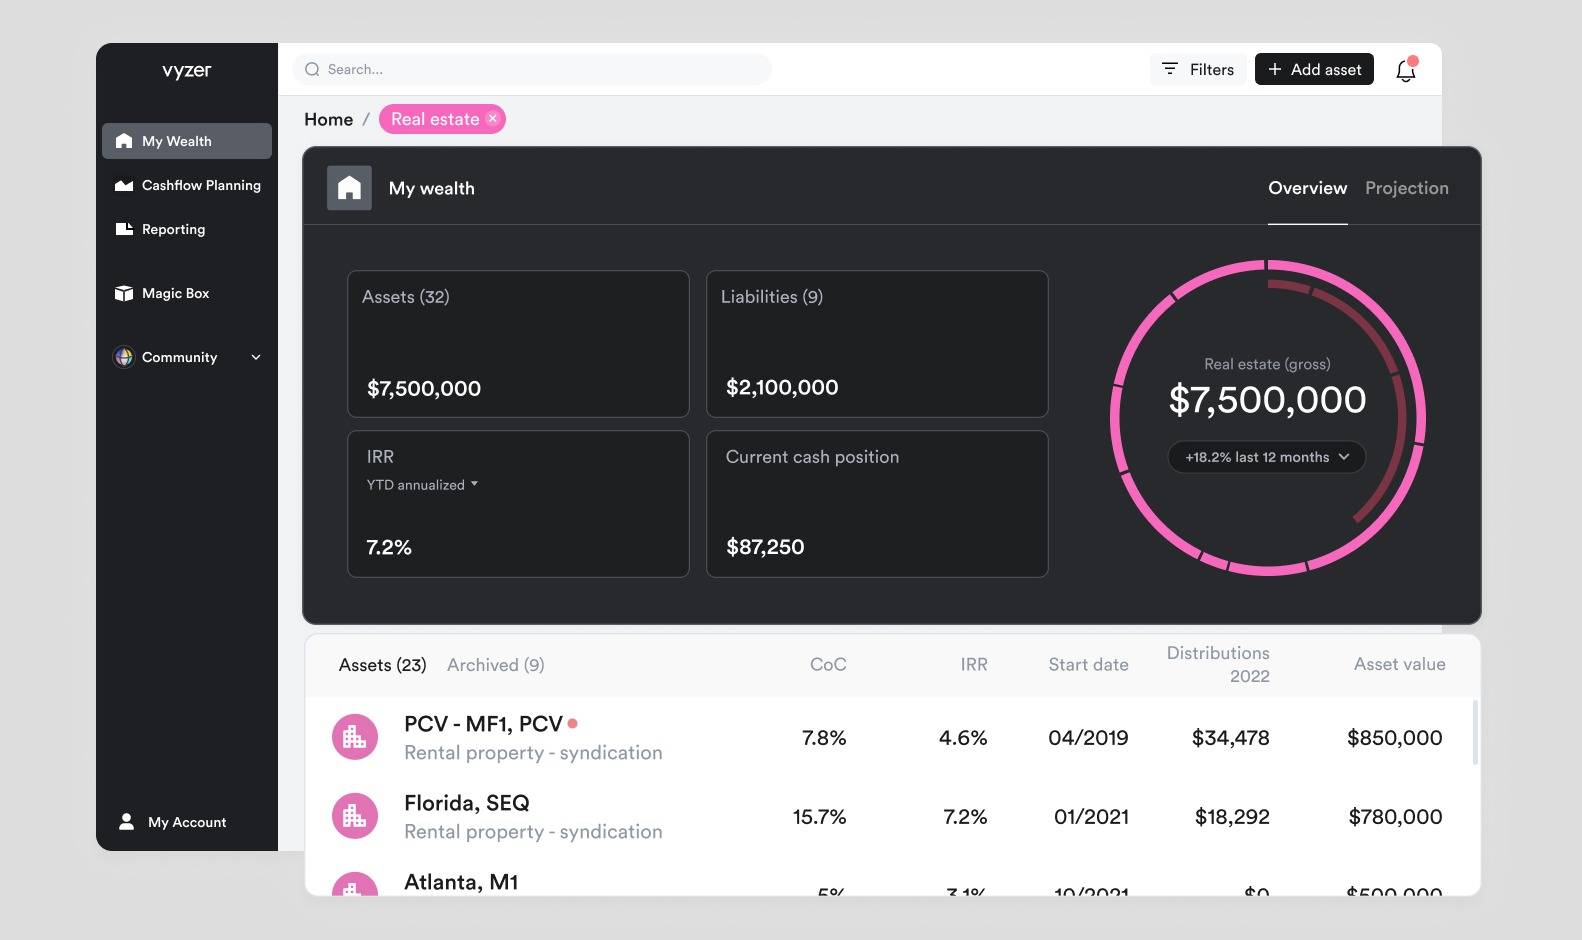Click into the Search field
The width and height of the screenshot is (1582, 940).
[532, 69]
